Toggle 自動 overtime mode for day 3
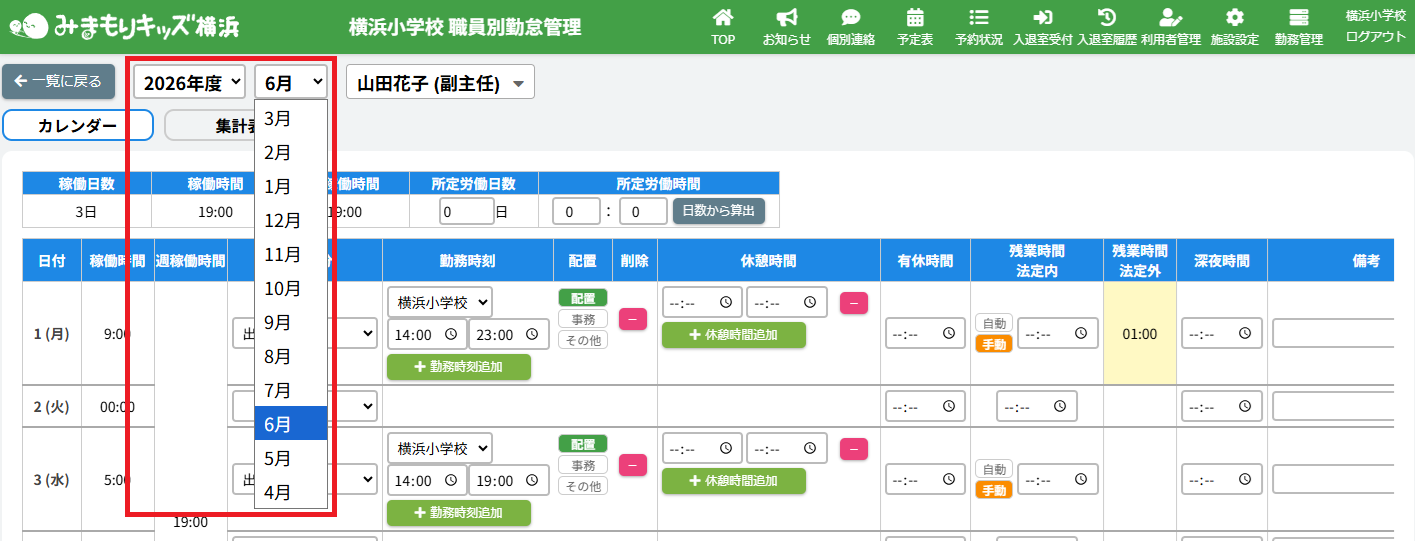The image size is (1415, 541). pyautogui.click(x=994, y=469)
